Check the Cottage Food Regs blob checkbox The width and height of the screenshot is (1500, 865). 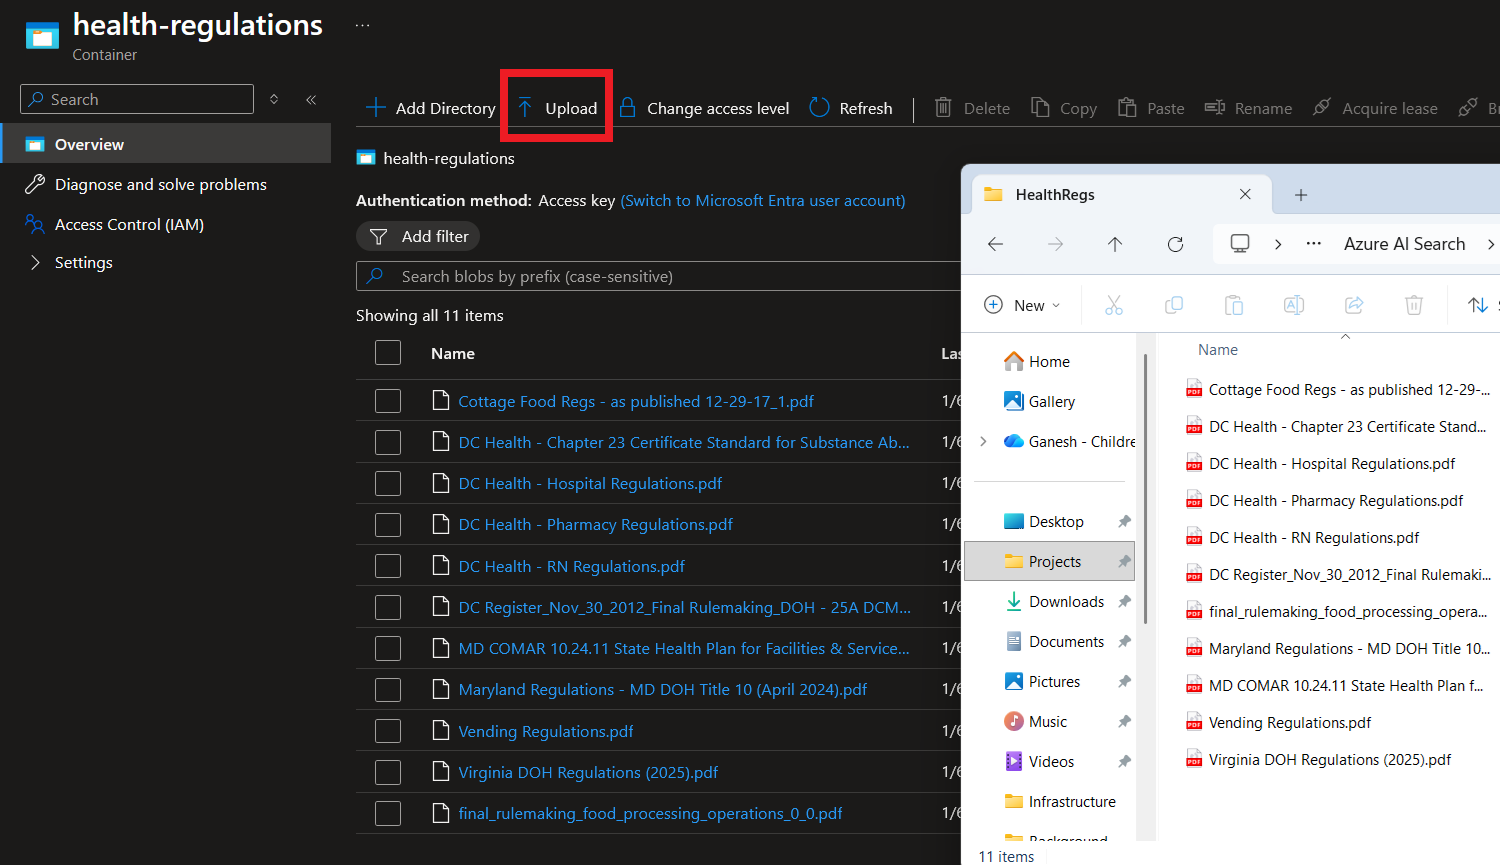pos(388,401)
